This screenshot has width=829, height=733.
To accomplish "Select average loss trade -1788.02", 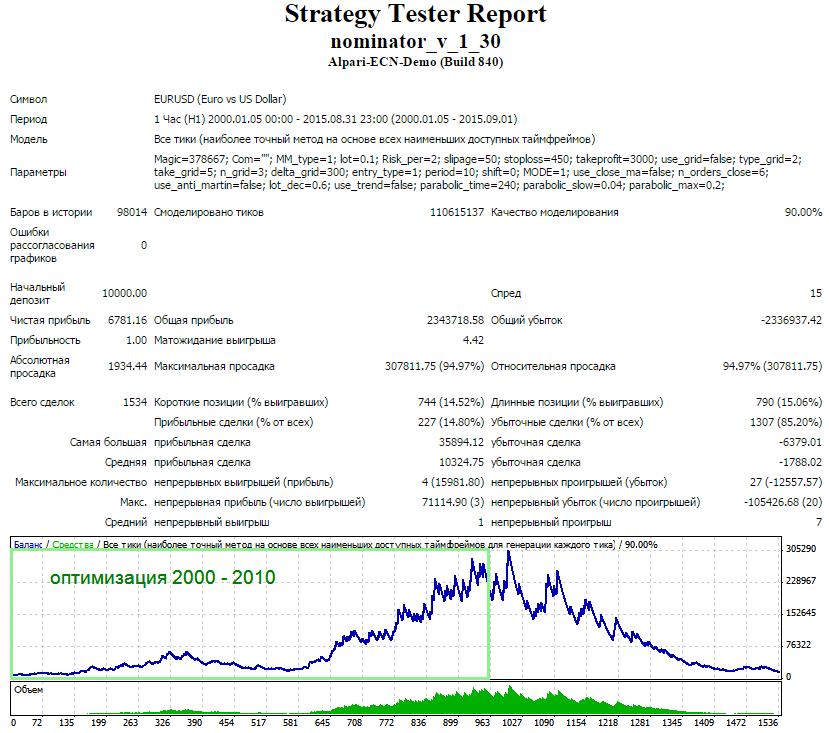I will point(800,463).
